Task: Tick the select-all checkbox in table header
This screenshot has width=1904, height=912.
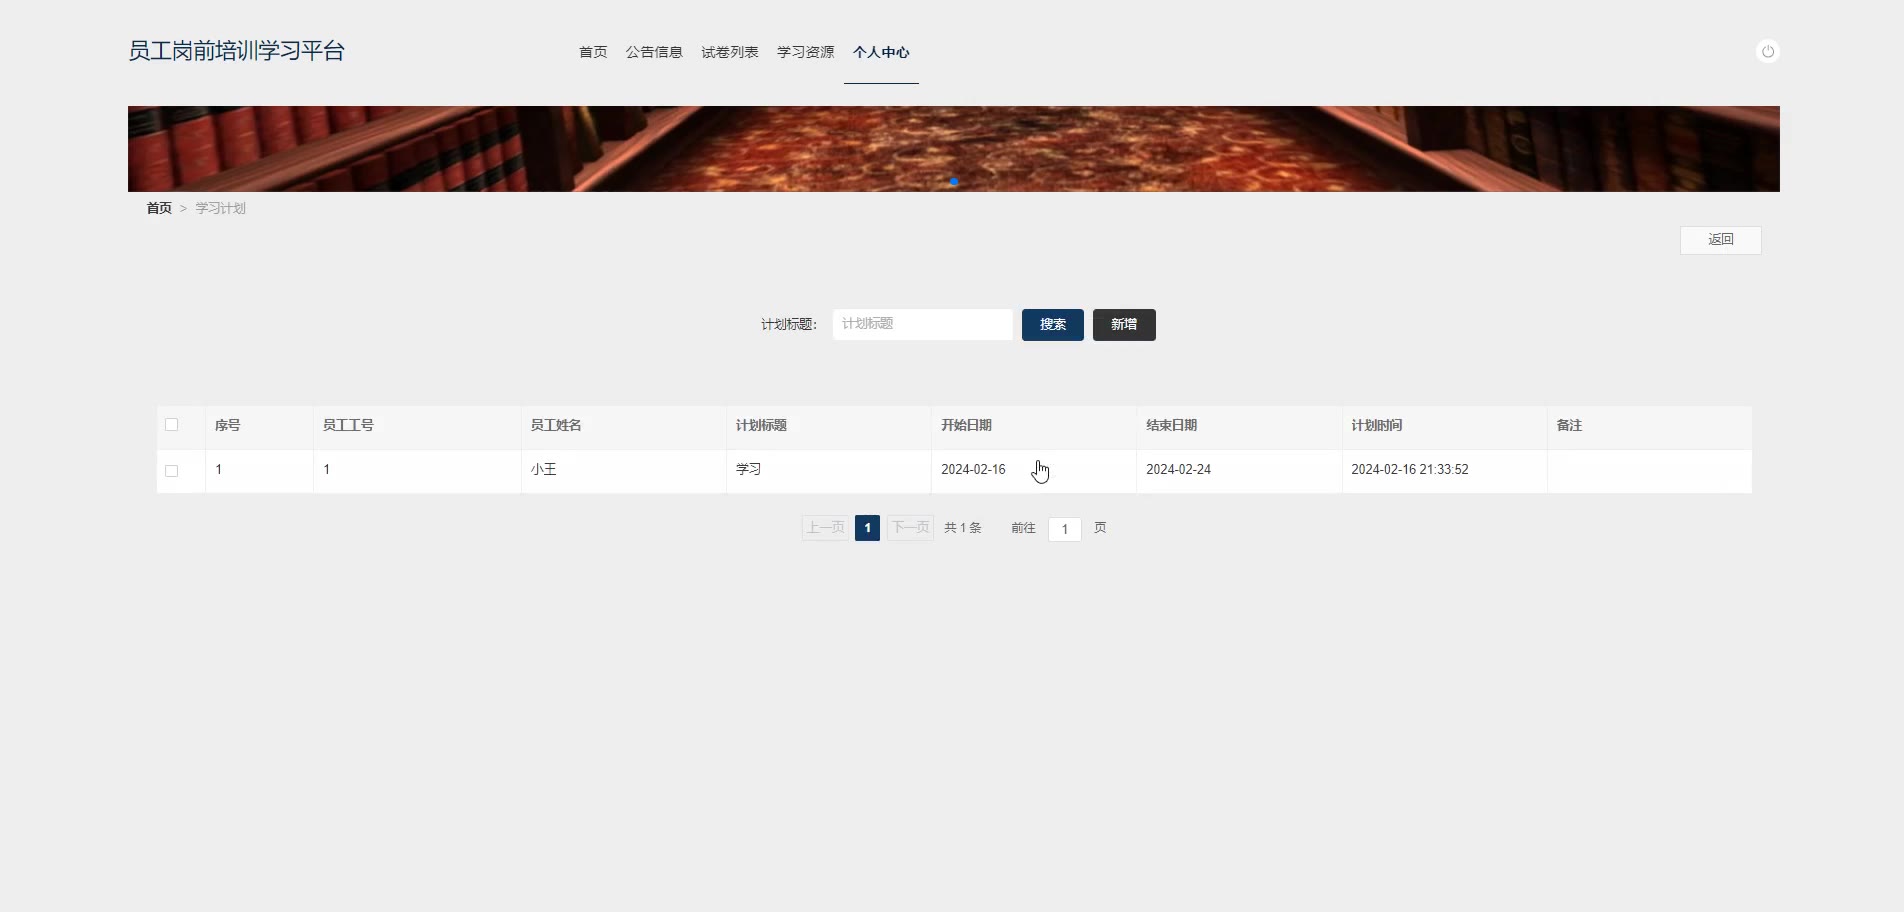Action: (x=171, y=425)
